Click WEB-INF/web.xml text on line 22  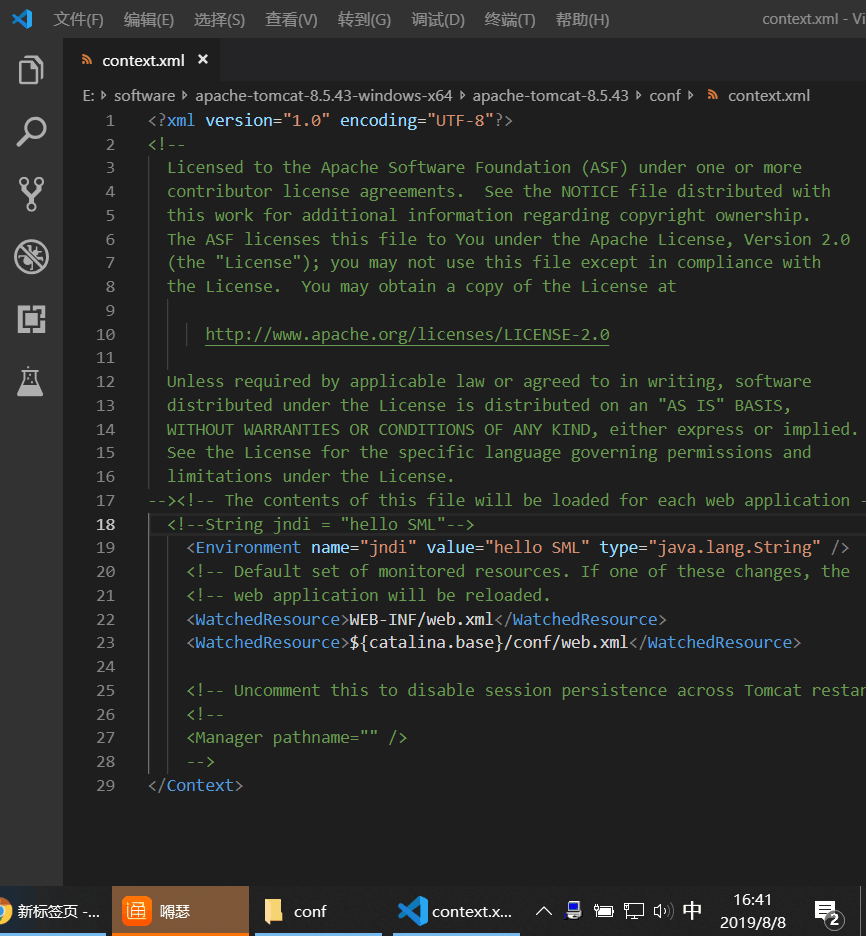[421, 619]
